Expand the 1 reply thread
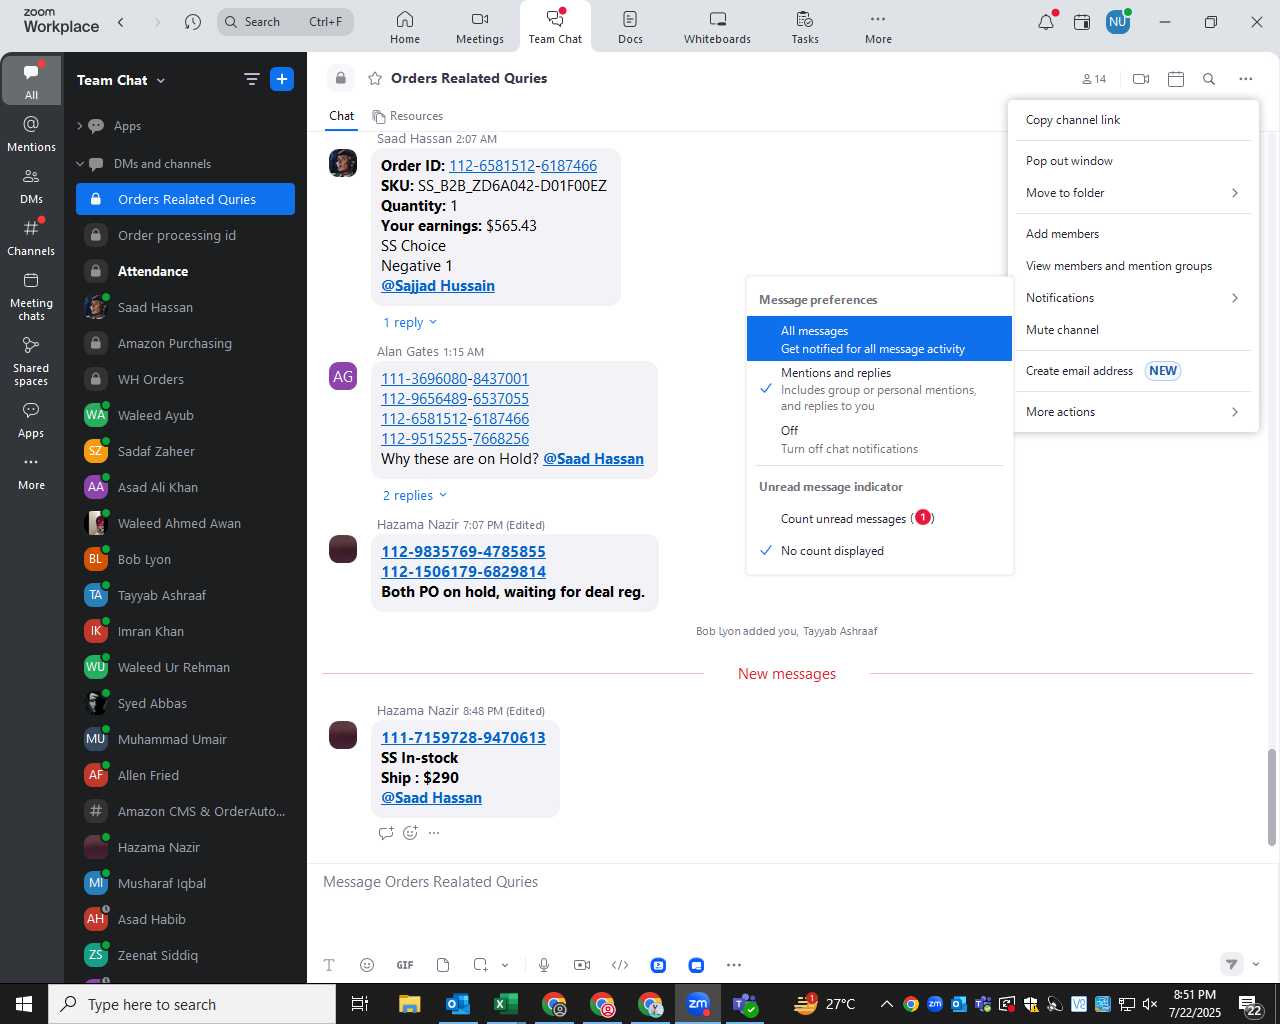This screenshot has width=1280, height=1024. coord(410,322)
